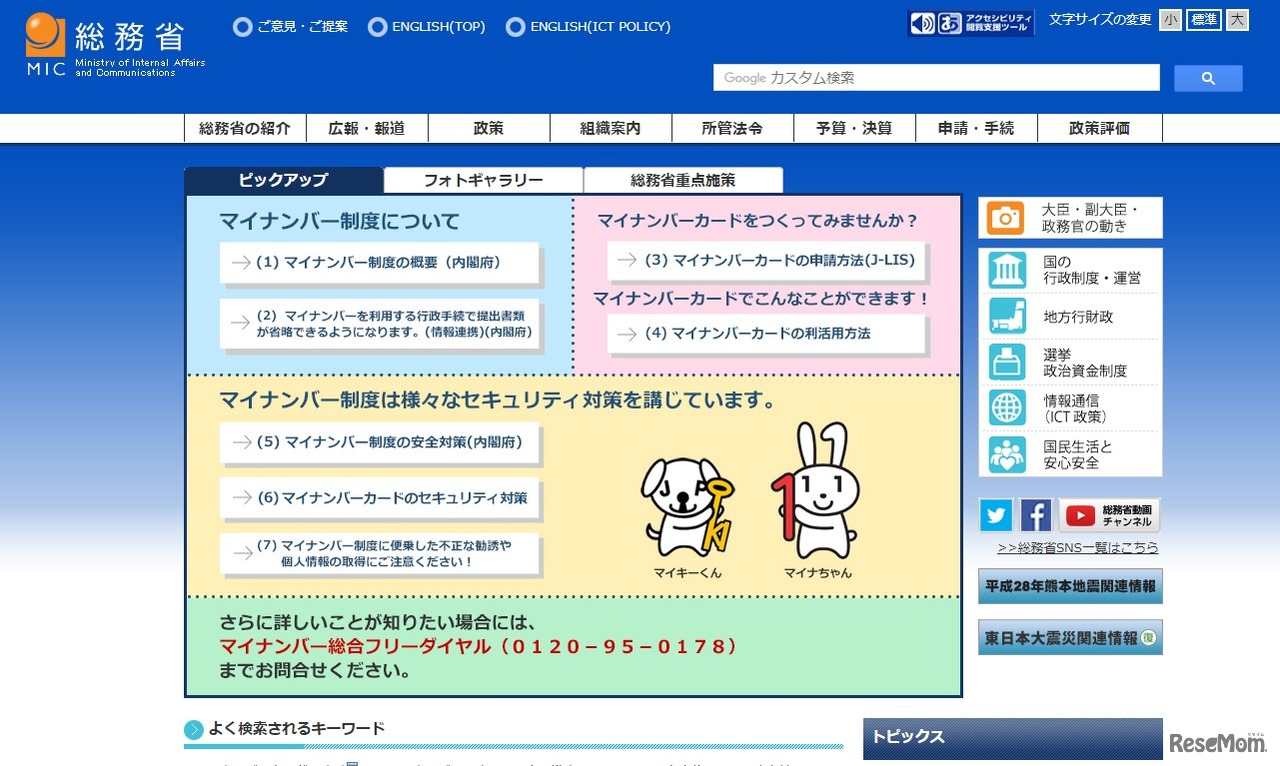Click the camera icon beside 大臣・副大臣・政務官の動き
Viewport: 1280px width, 766px height.
tap(1005, 217)
